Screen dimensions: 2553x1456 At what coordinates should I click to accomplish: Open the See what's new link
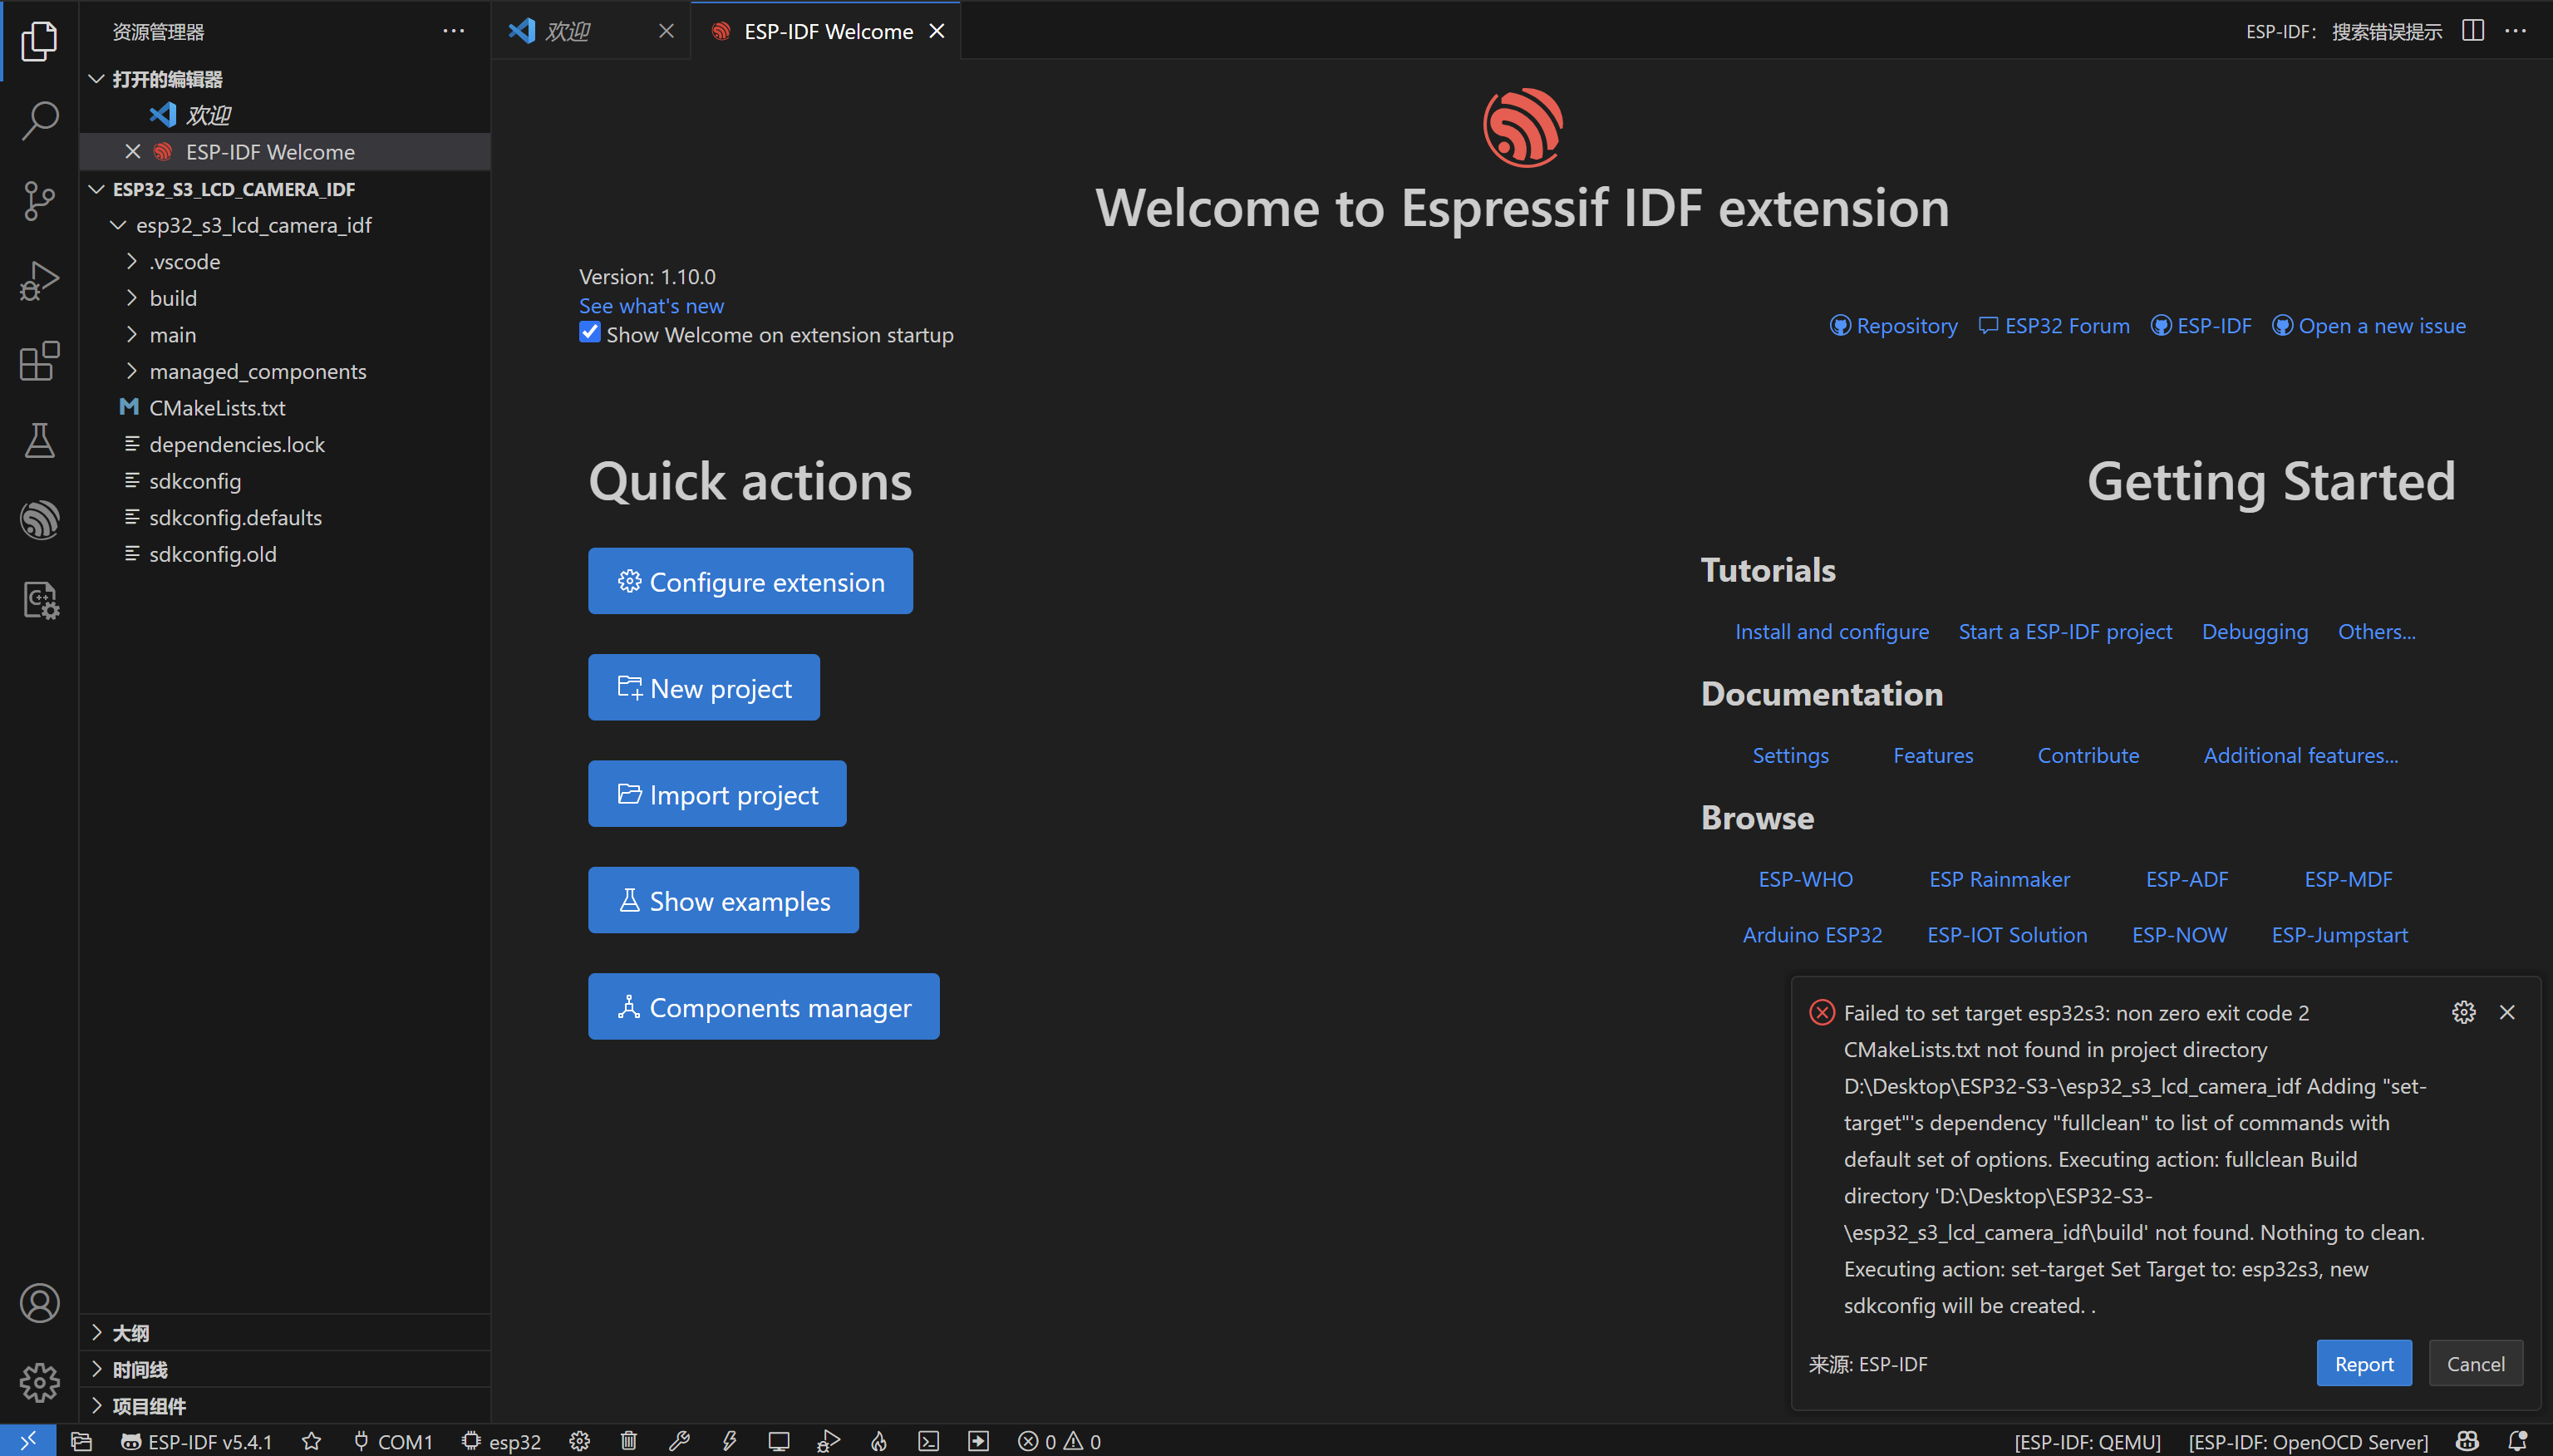click(651, 305)
